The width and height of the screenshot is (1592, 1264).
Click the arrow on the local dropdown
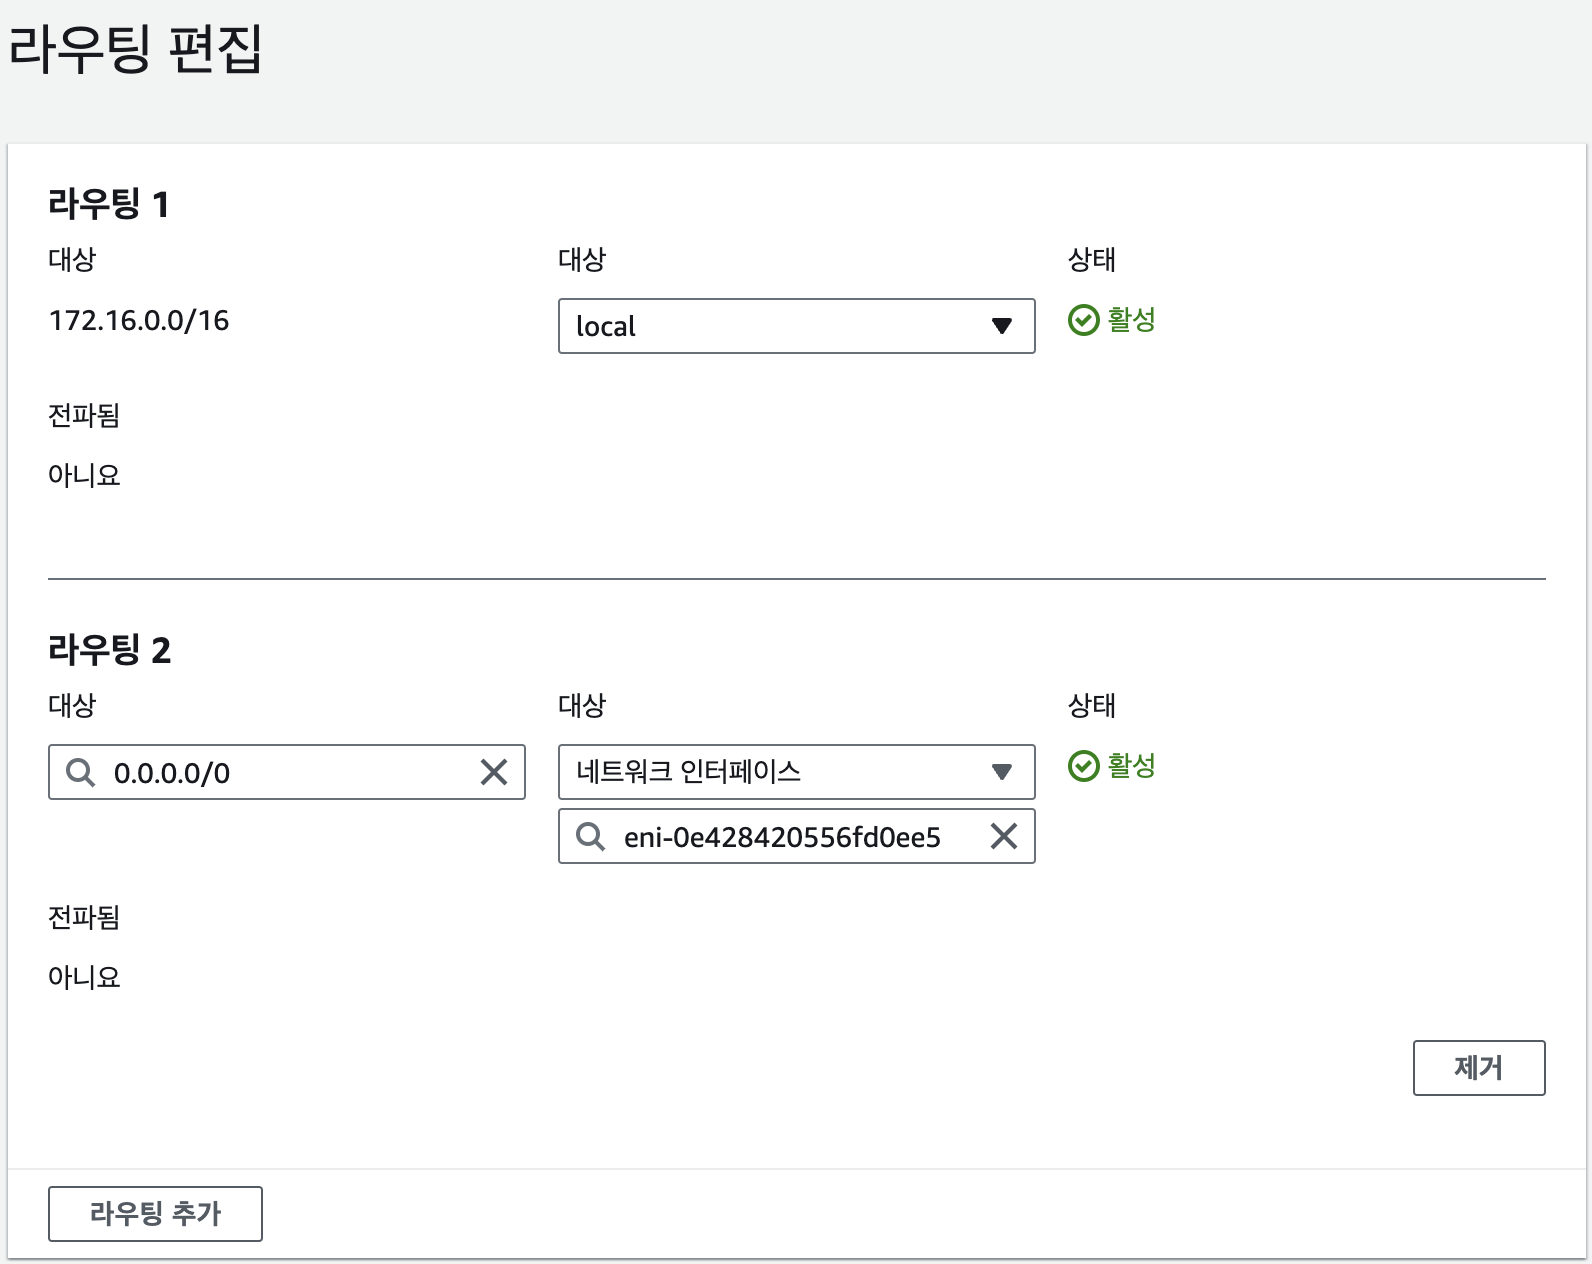1002,326
